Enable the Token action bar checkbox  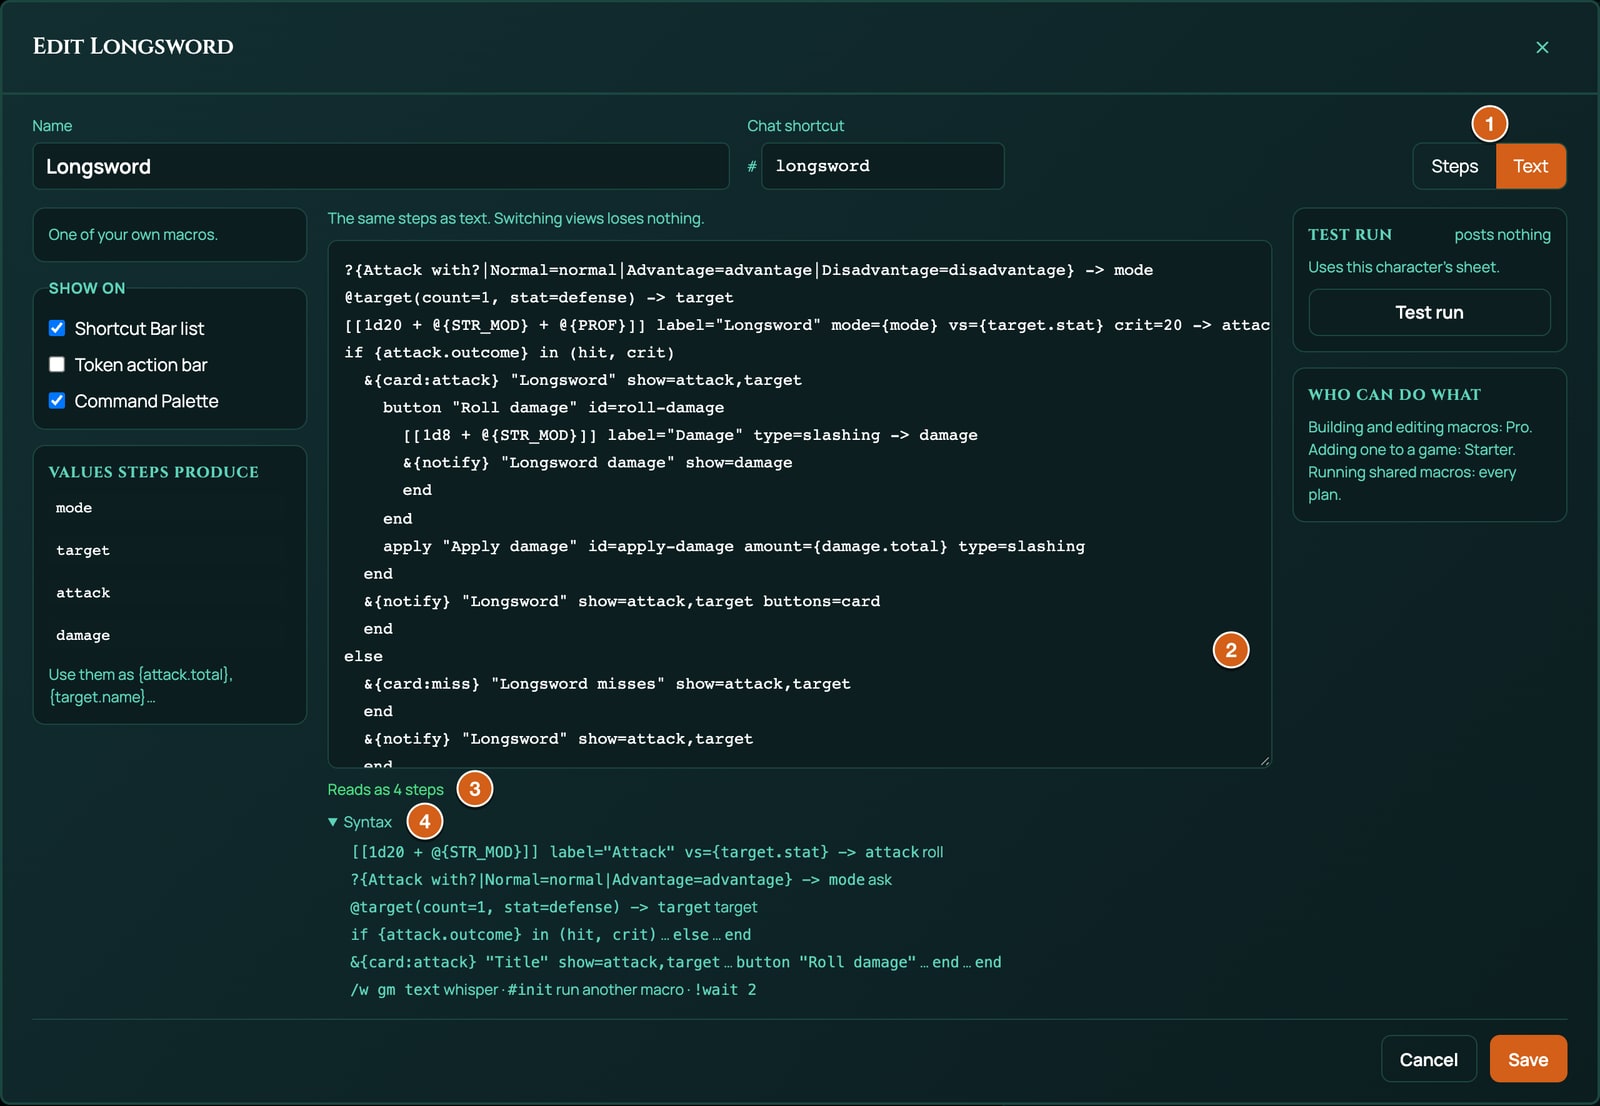57,365
